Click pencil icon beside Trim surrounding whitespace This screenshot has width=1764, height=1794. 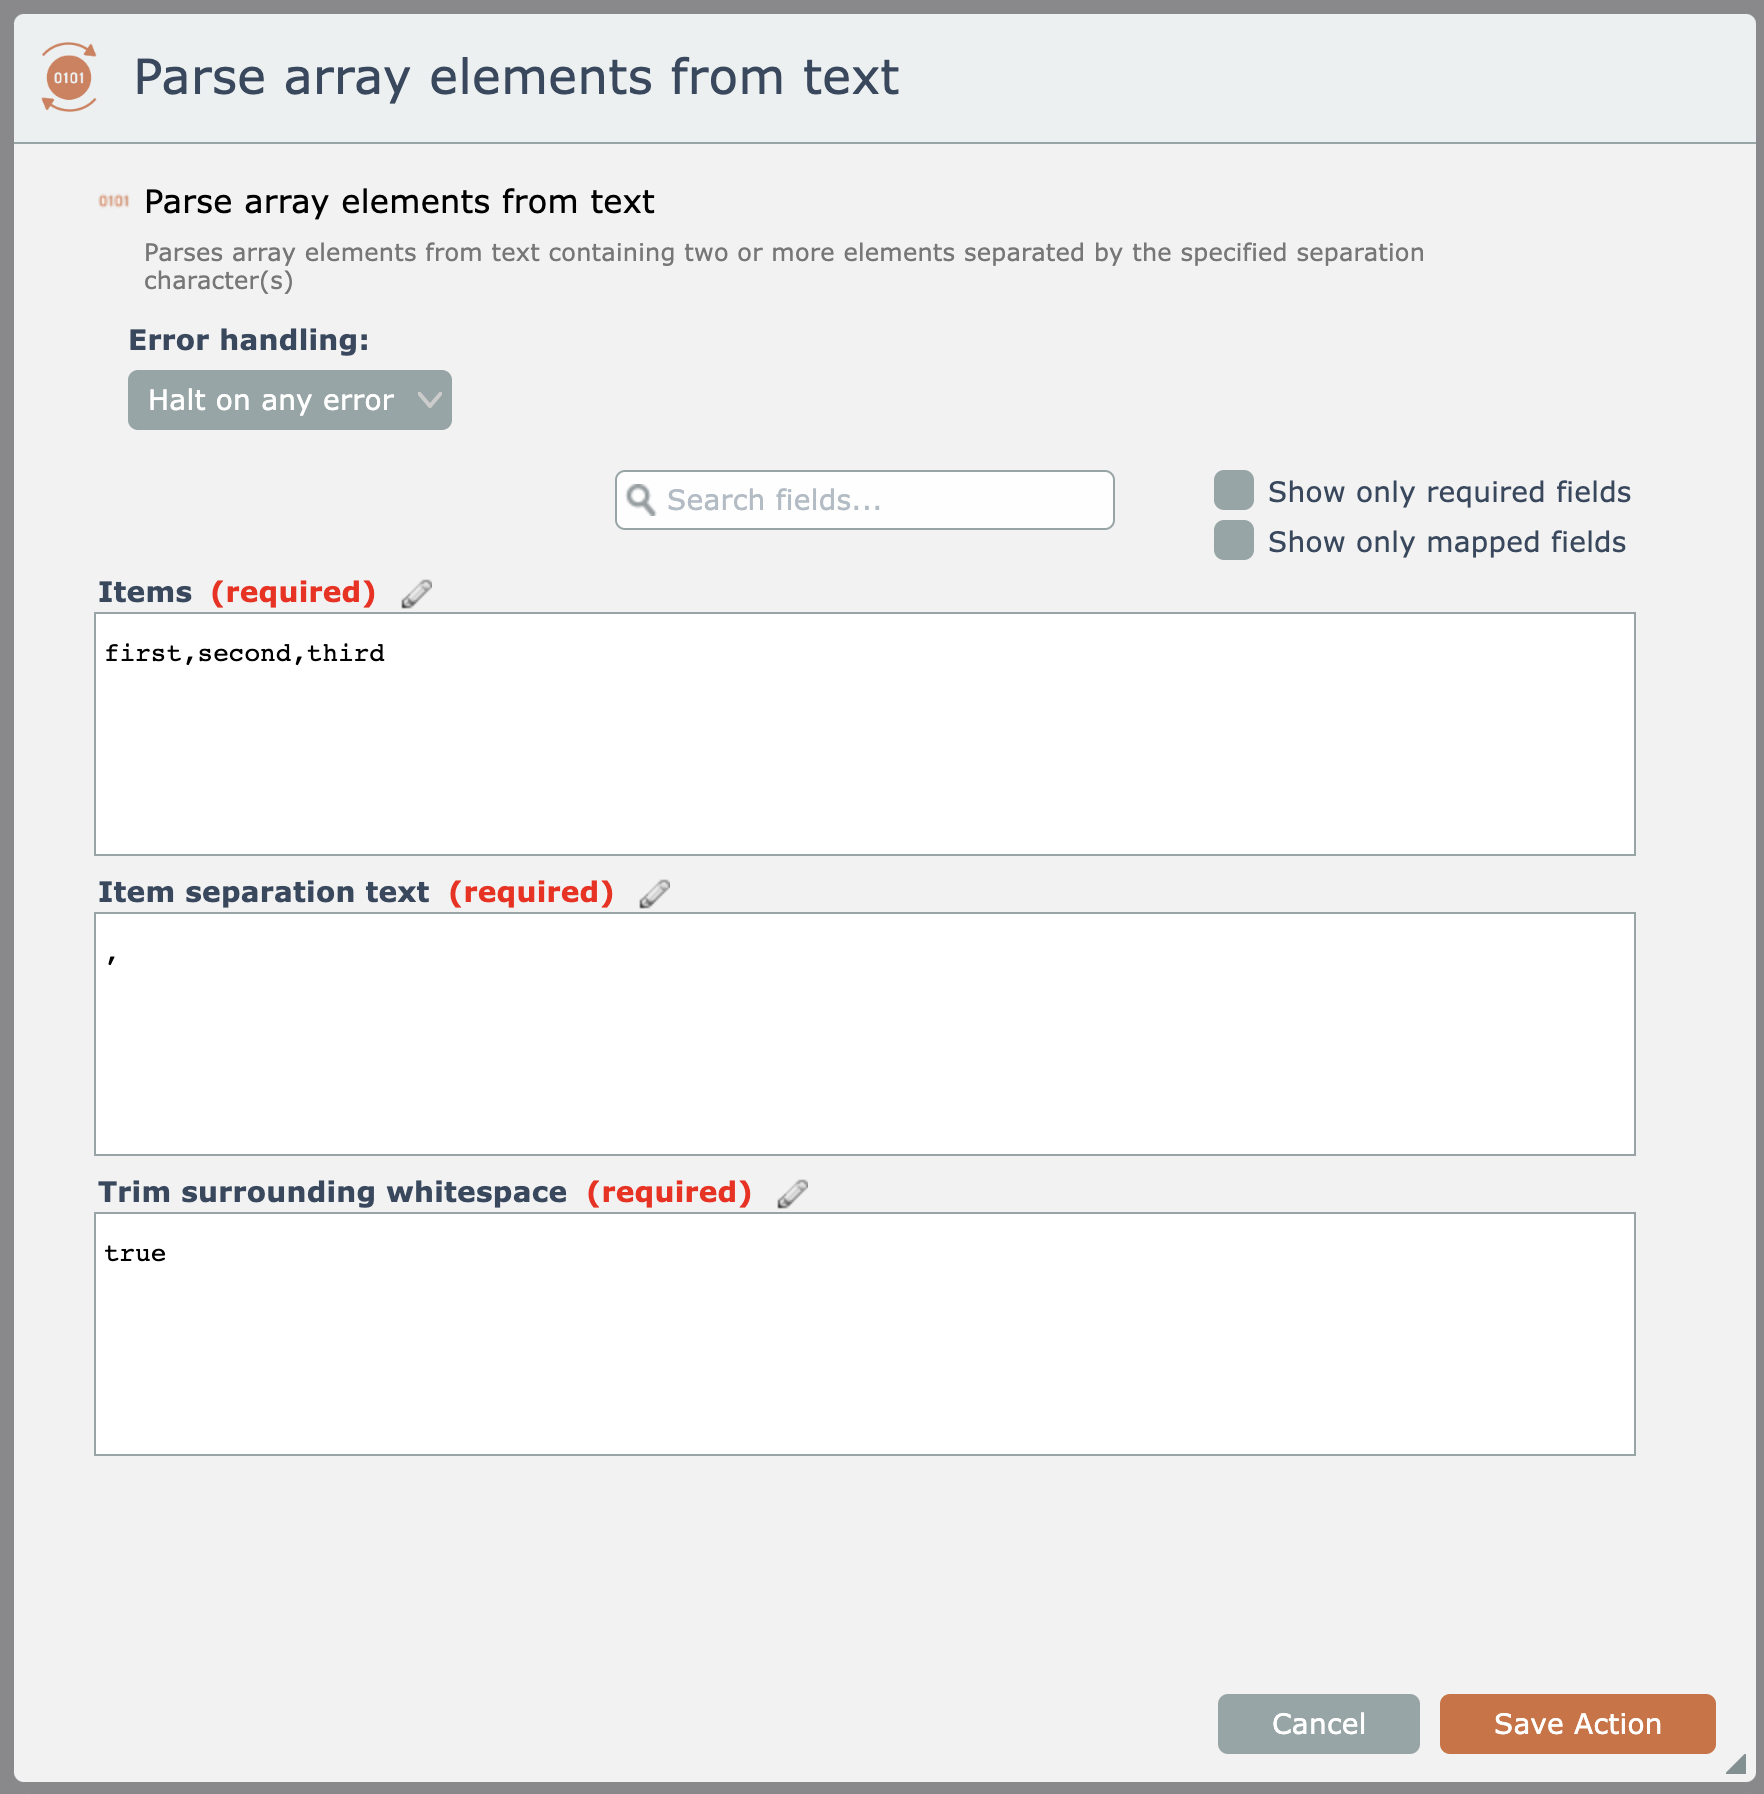(x=792, y=1193)
